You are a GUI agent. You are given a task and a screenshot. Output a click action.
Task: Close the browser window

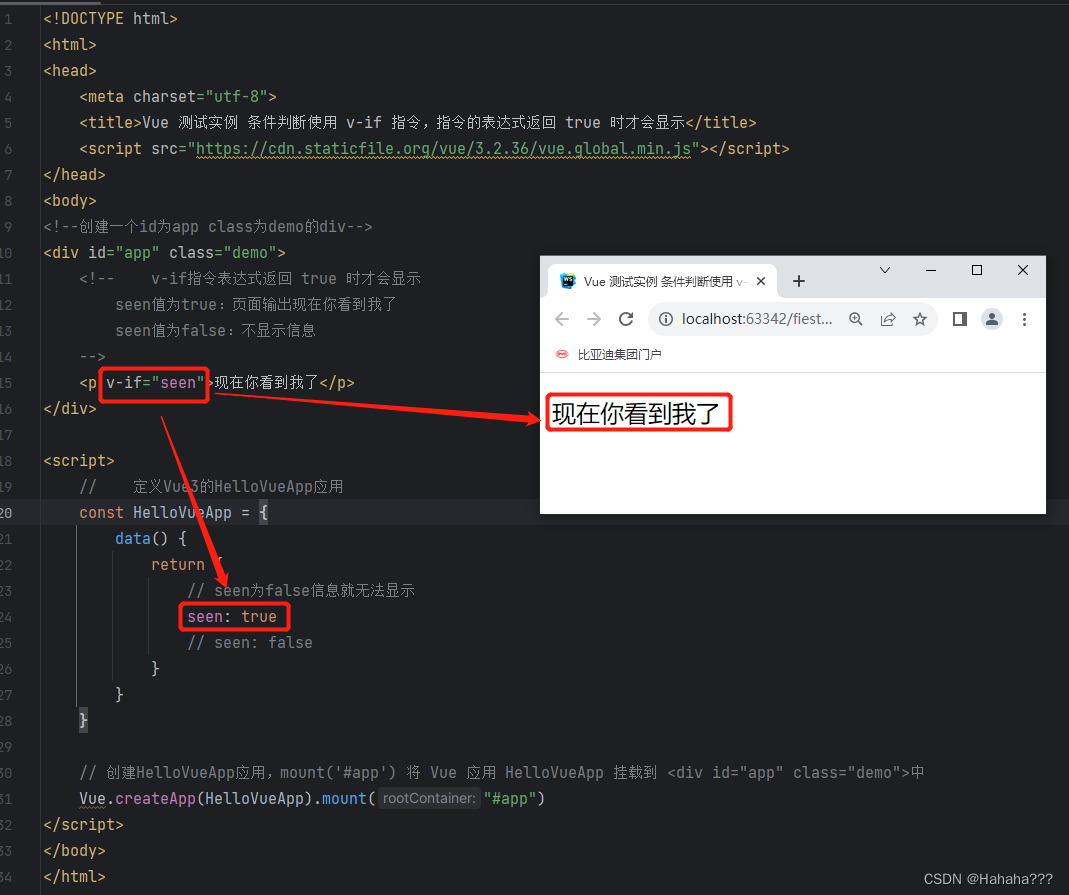click(x=1023, y=271)
